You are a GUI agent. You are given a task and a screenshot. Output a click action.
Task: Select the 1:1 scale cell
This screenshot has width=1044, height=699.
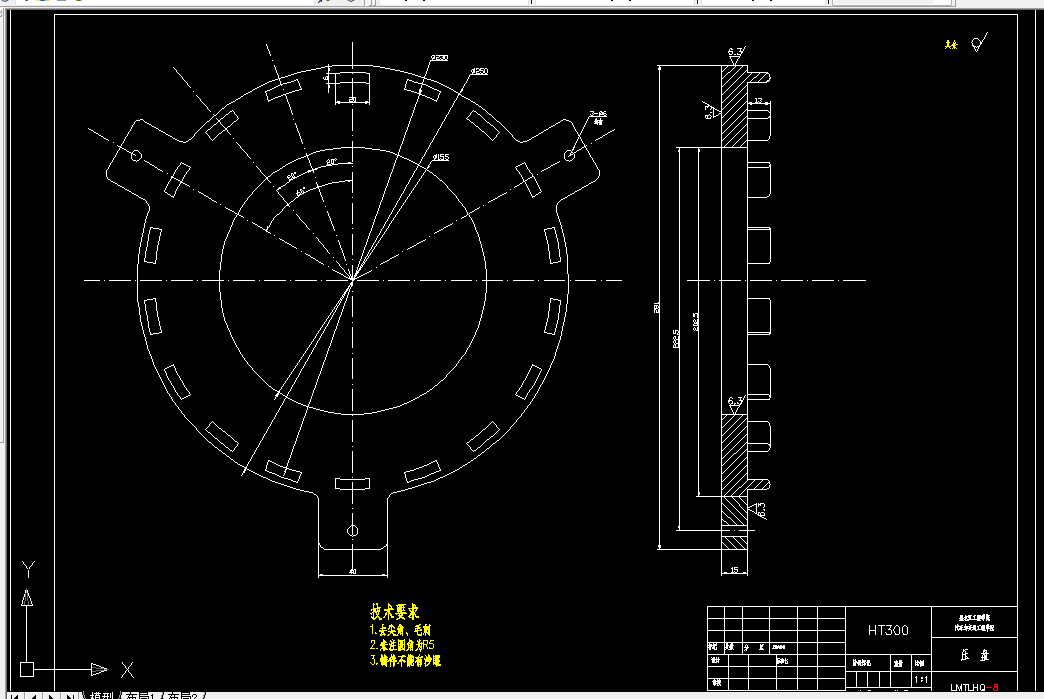(921, 680)
